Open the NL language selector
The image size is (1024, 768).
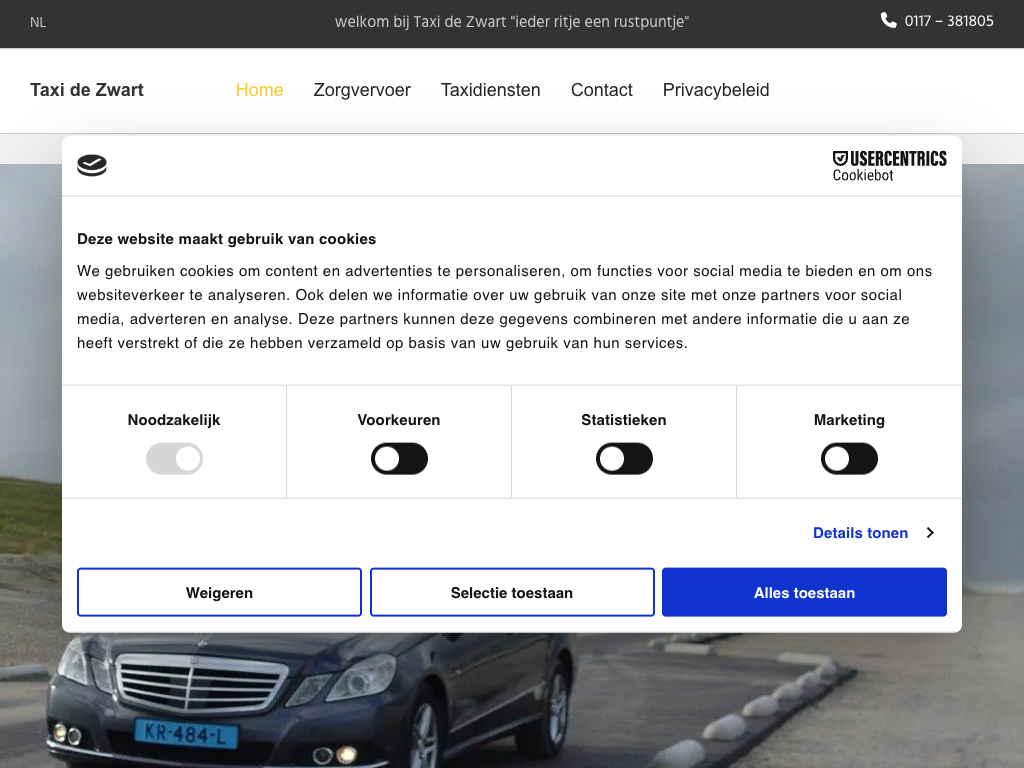point(38,22)
